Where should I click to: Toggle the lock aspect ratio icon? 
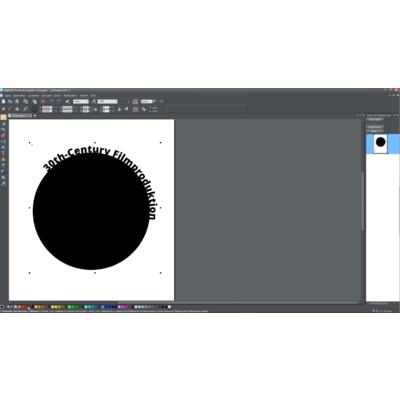96,109
